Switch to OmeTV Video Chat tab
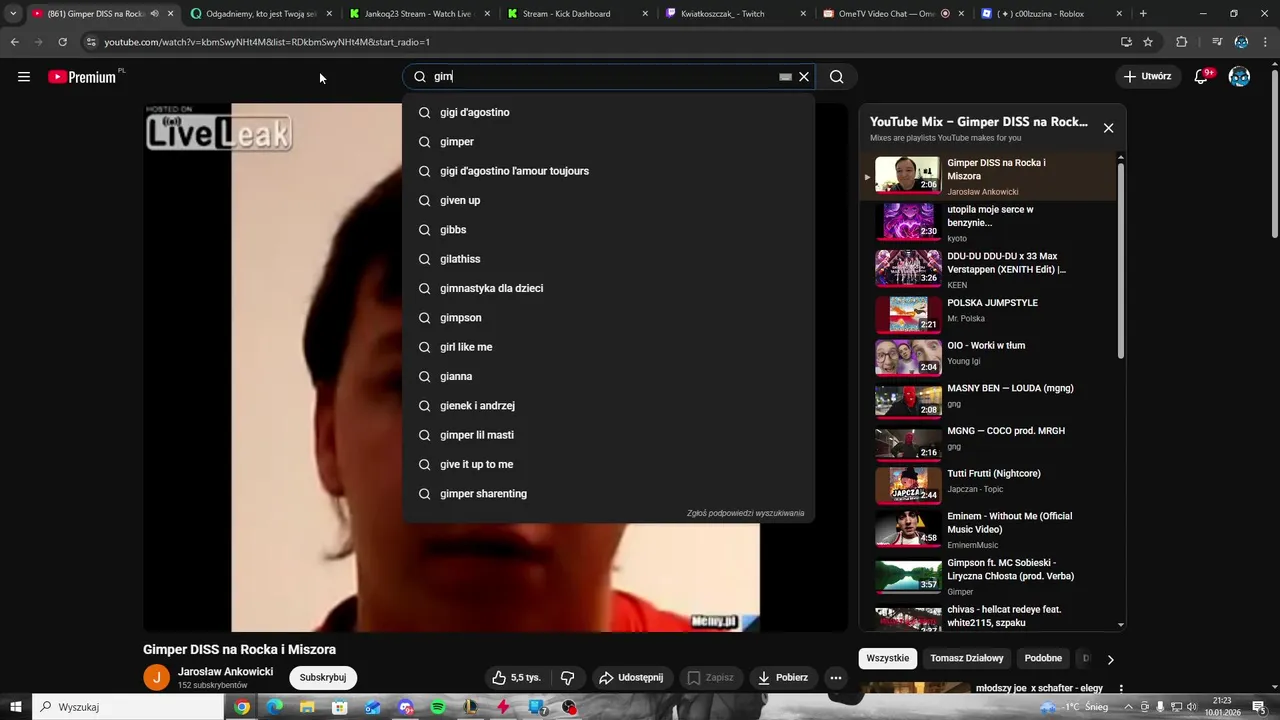The width and height of the screenshot is (1280, 720). pos(893,14)
